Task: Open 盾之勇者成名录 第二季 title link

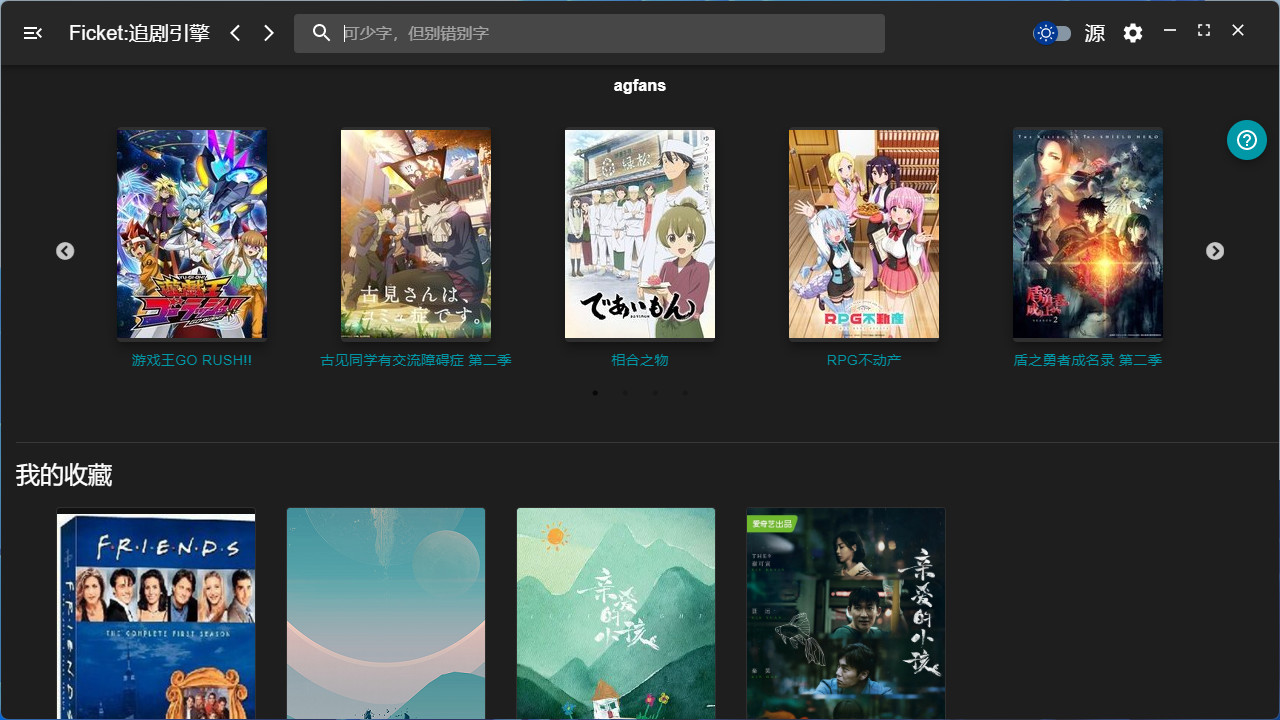Action: click(x=1087, y=360)
